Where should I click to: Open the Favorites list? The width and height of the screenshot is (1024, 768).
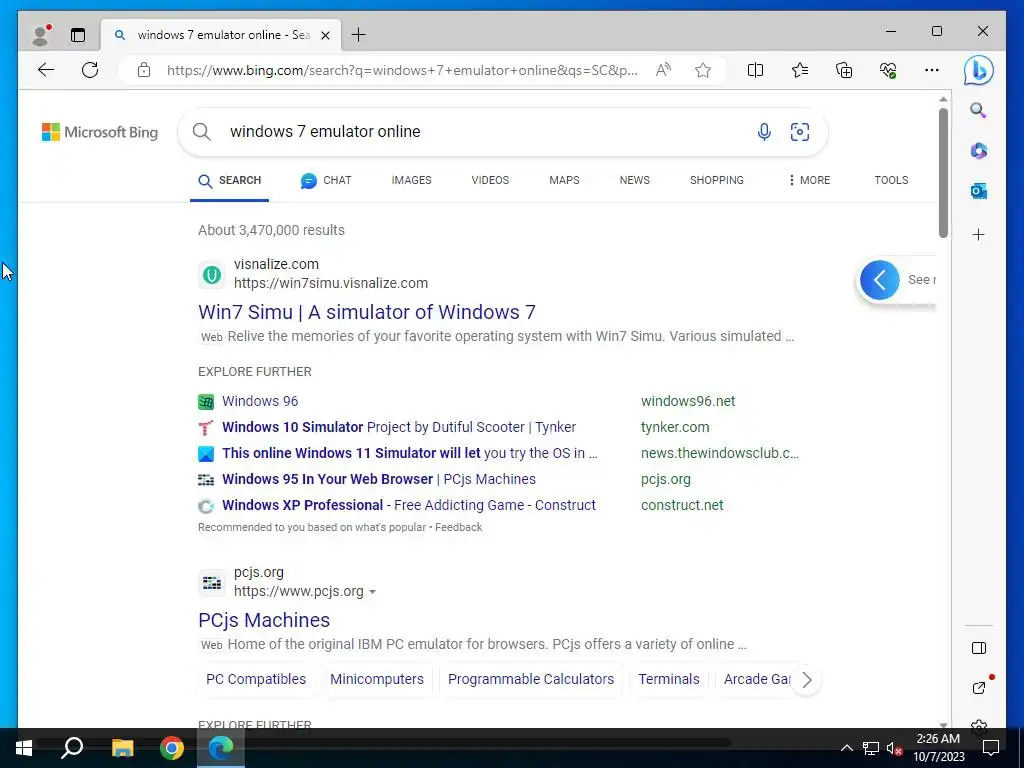click(x=799, y=70)
